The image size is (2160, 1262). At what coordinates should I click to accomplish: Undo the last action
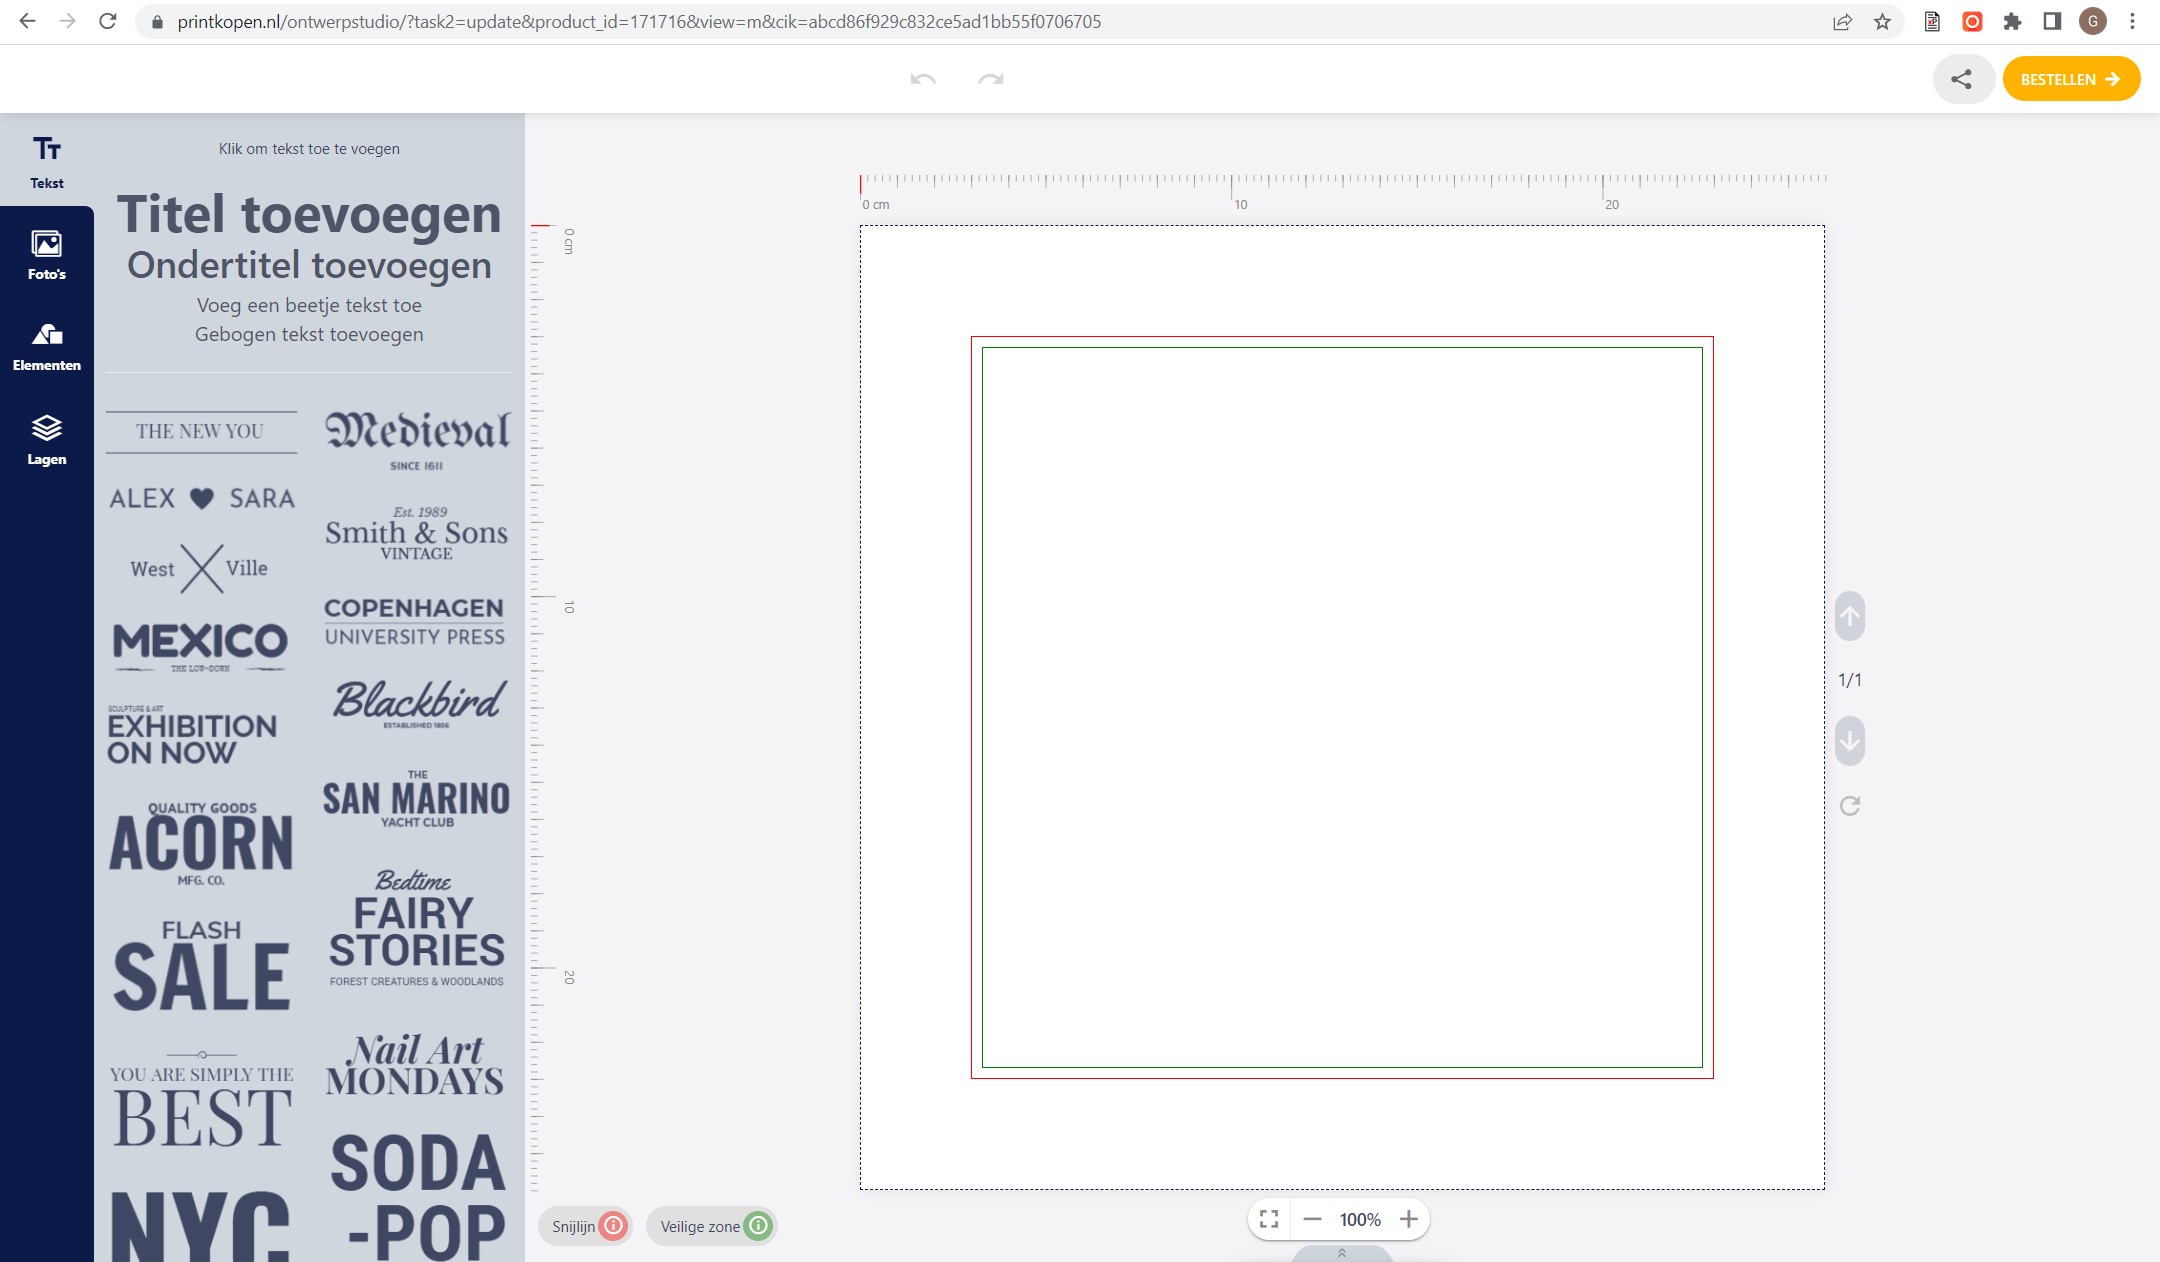tap(923, 79)
